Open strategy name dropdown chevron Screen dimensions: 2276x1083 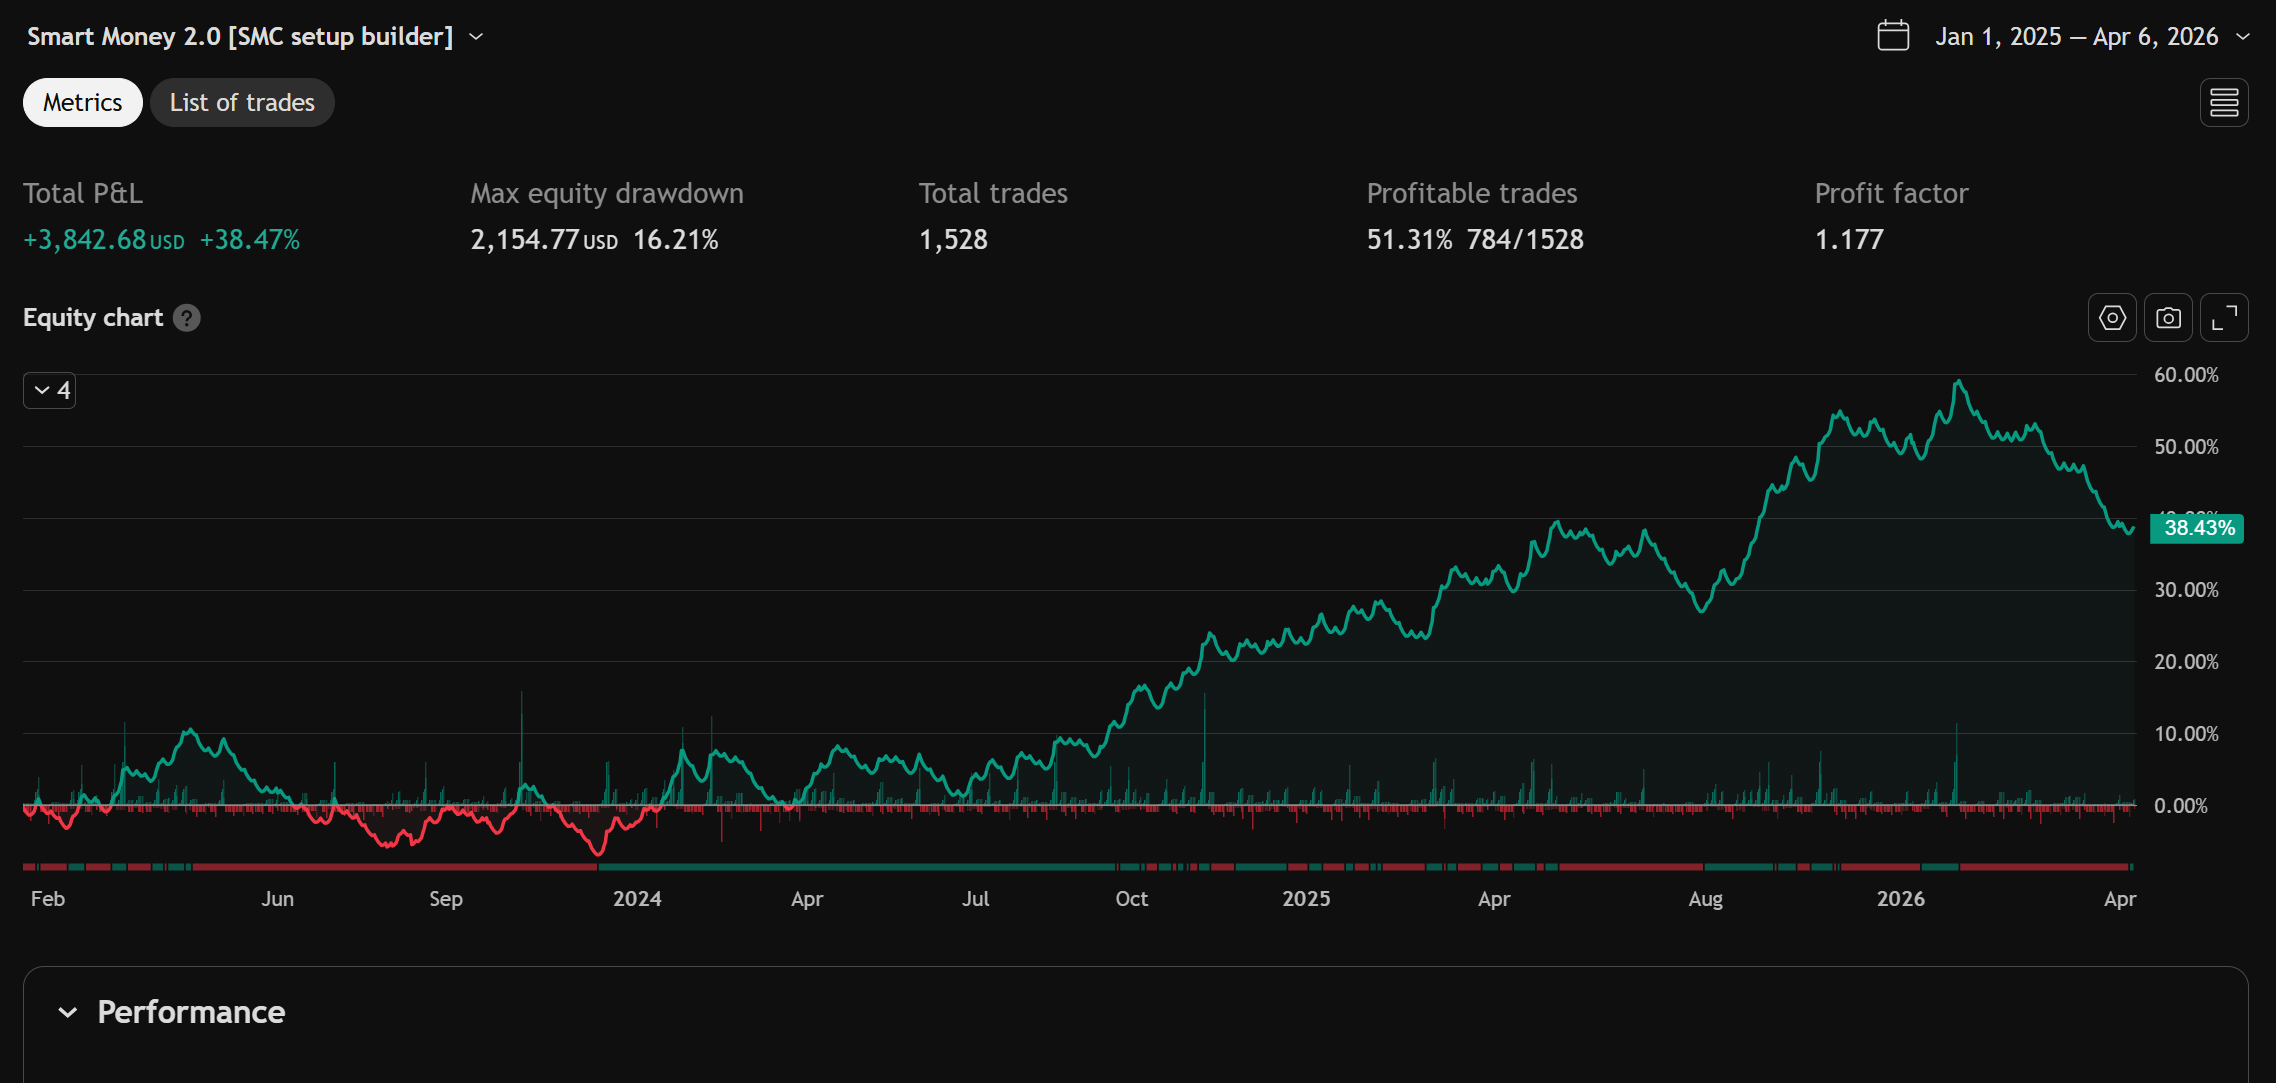click(x=477, y=37)
